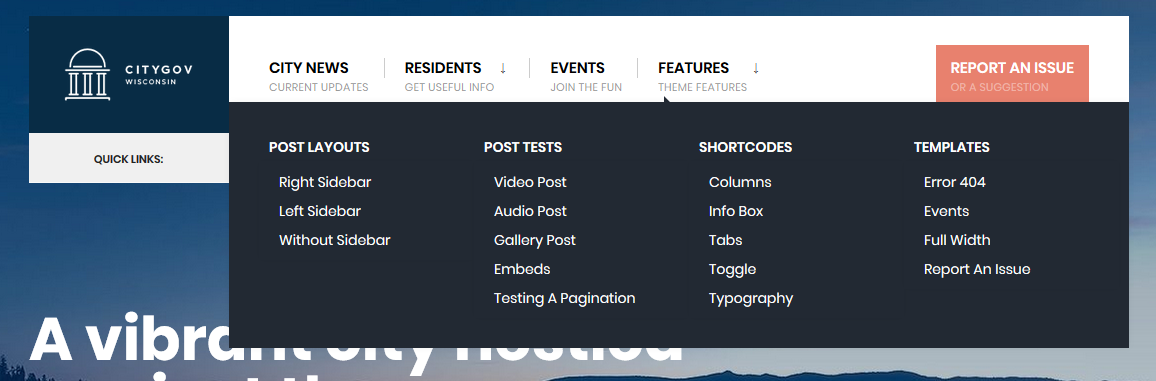Click the CityGov building logo icon
Screen dimensions: 1156x381
tap(88, 74)
